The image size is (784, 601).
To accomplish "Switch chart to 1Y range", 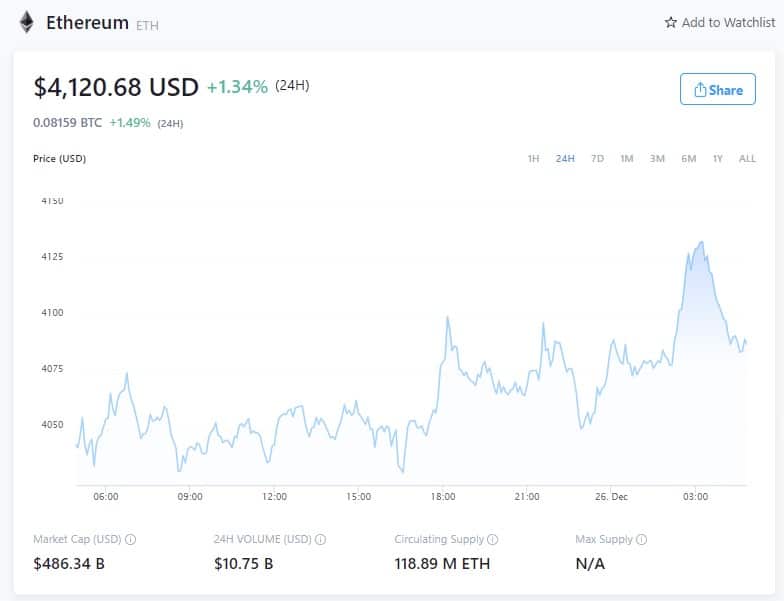I will (x=718, y=158).
